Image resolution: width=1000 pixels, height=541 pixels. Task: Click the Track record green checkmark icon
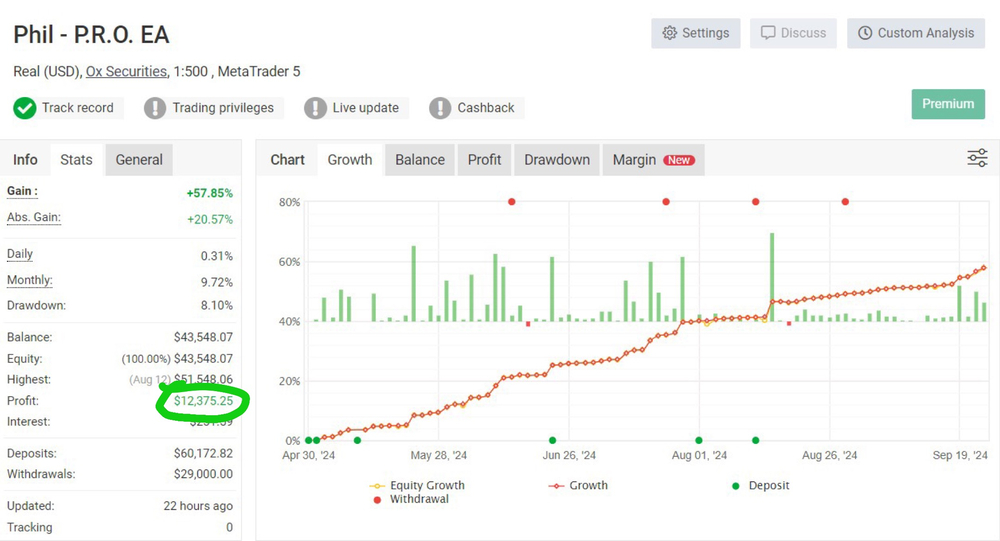(x=25, y=108)
